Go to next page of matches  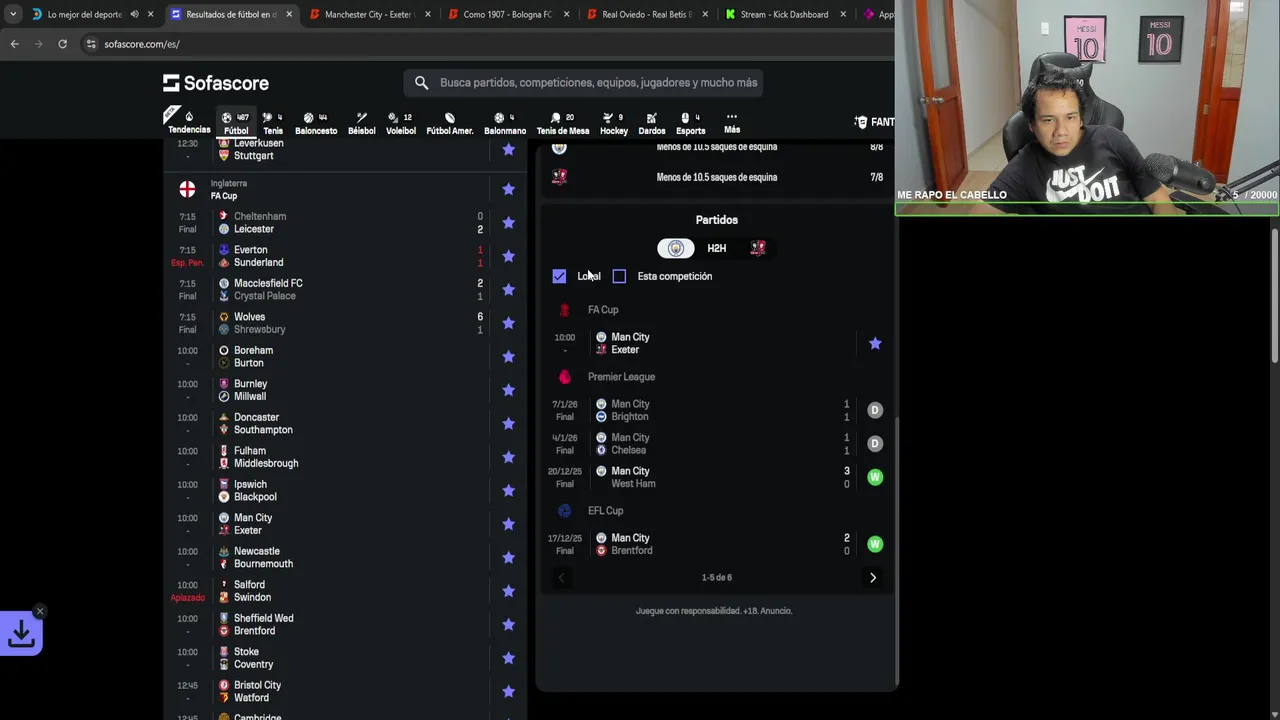pos(872,577)
